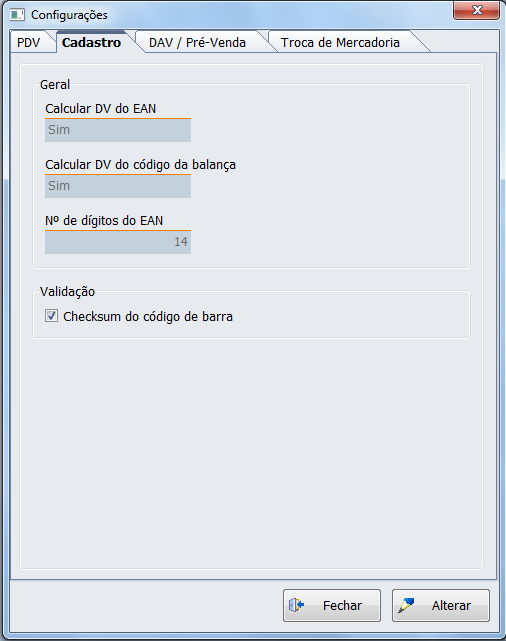Click the 'Nº de dígitos do EAN' label
Screen dimensions: 506x641
(104, 221)
